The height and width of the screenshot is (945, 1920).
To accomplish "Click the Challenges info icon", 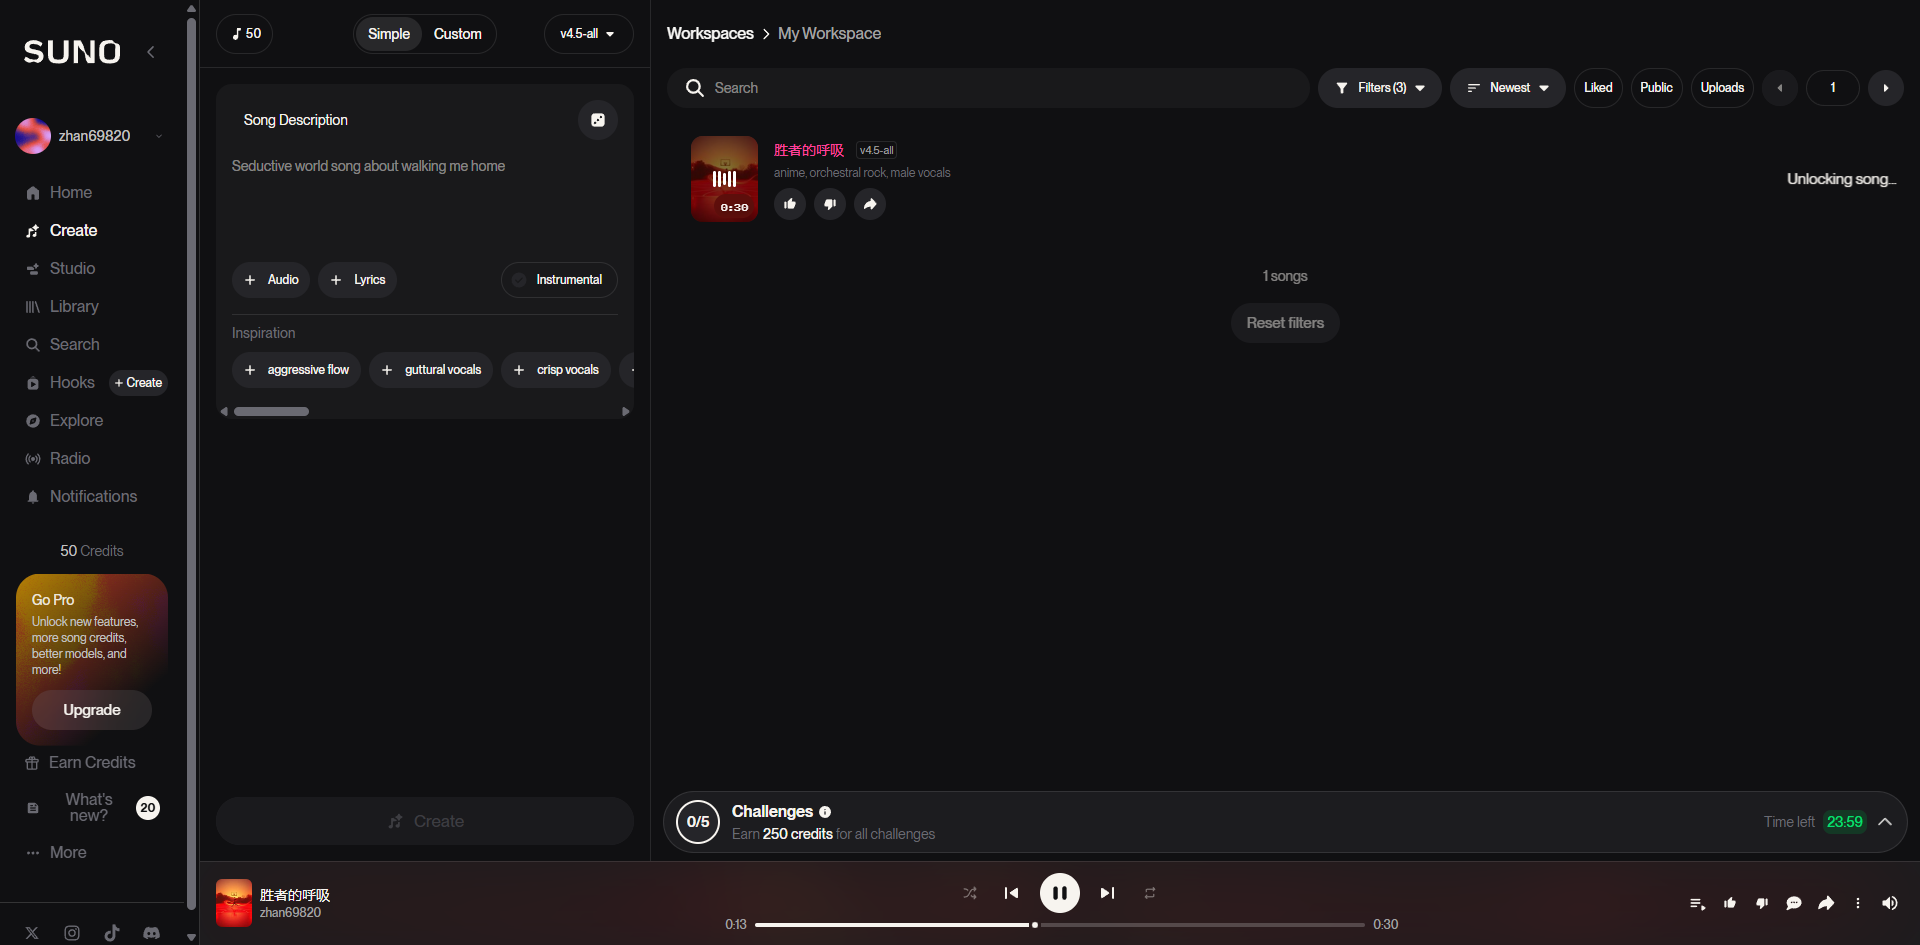I will click(825, 812).
